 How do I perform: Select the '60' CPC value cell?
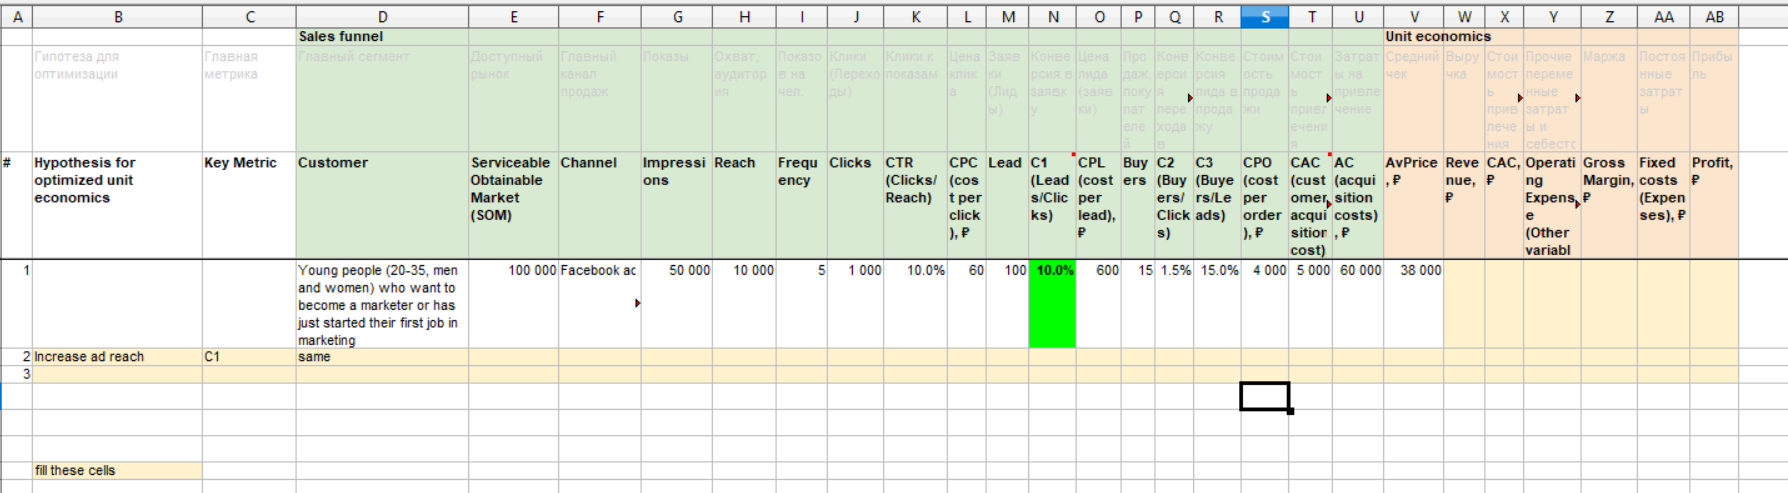(966, 304)
